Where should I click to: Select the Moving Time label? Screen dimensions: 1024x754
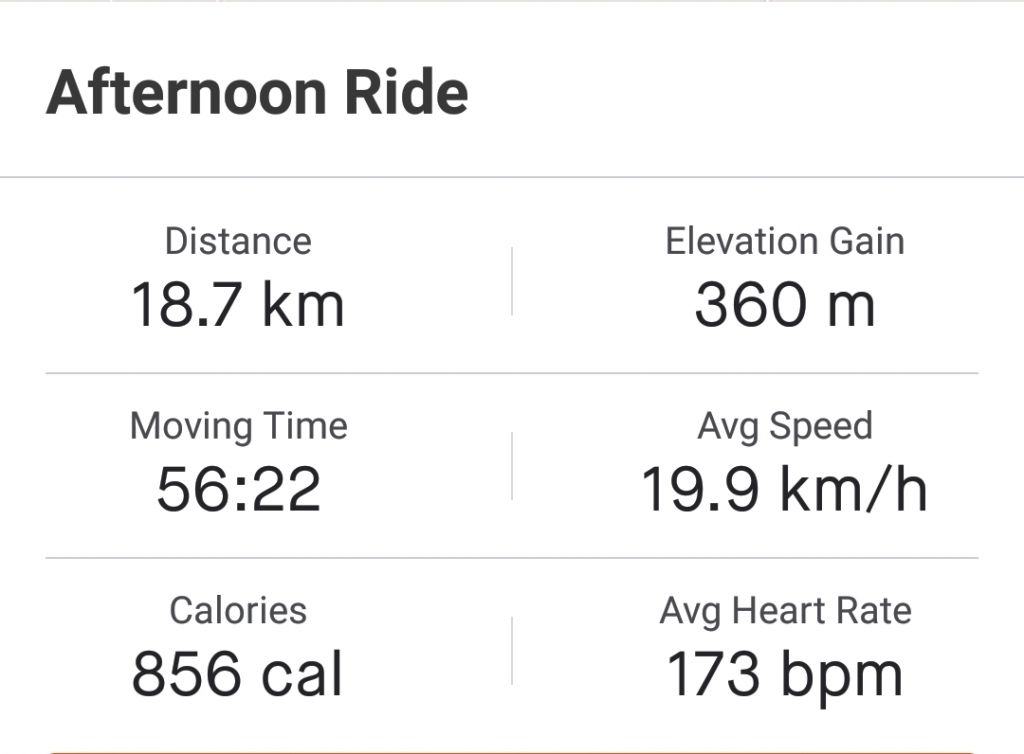pyautogui.click(x=238, y=426)
